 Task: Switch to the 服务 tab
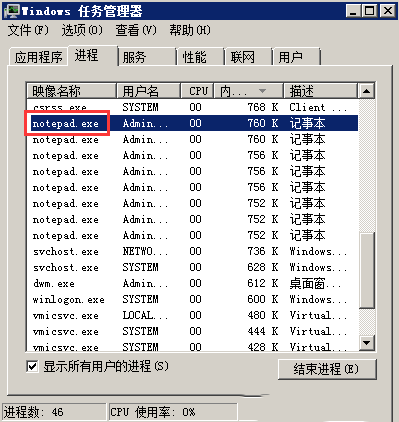click(x=147, y=57)
